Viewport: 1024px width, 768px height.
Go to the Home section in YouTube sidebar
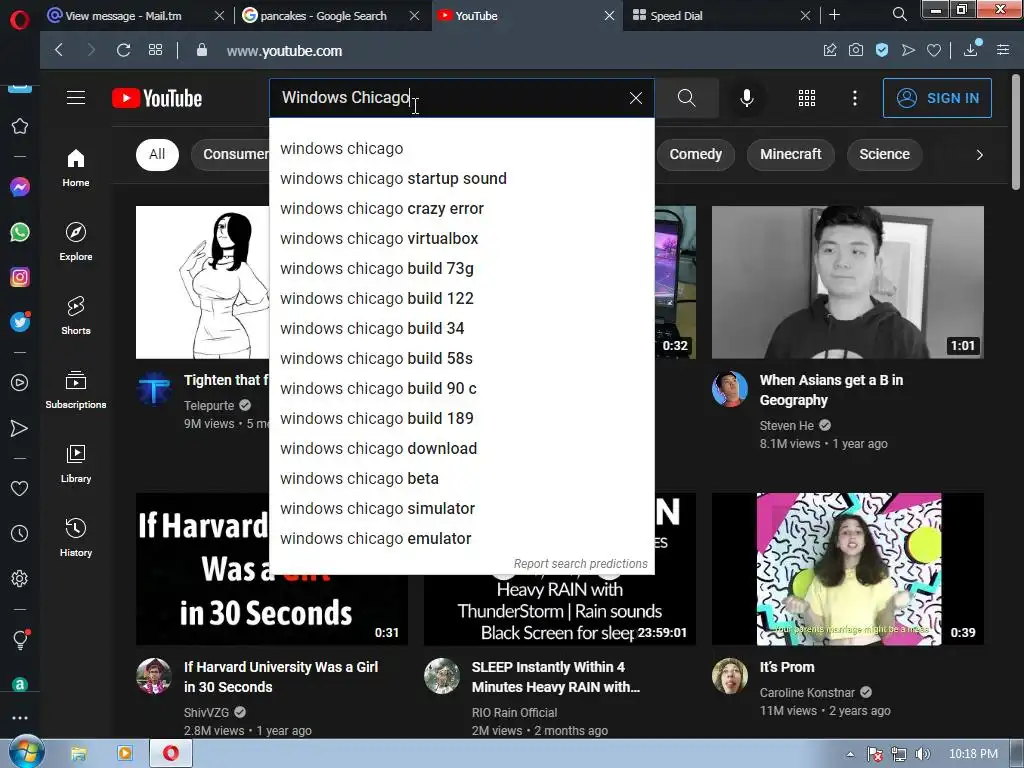pos(76,168)
